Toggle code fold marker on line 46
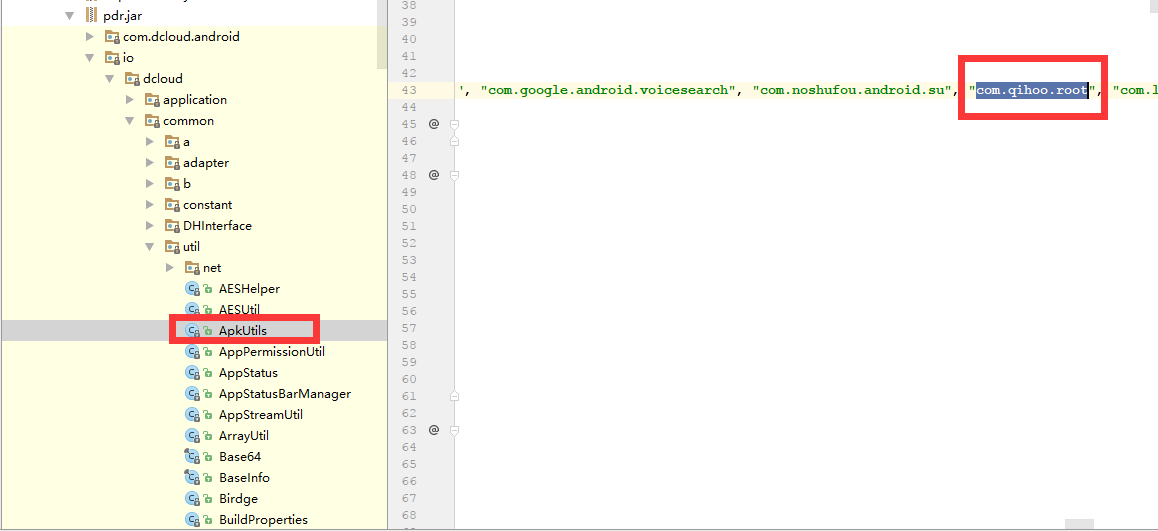1158x531 pixels. [455, 140]
